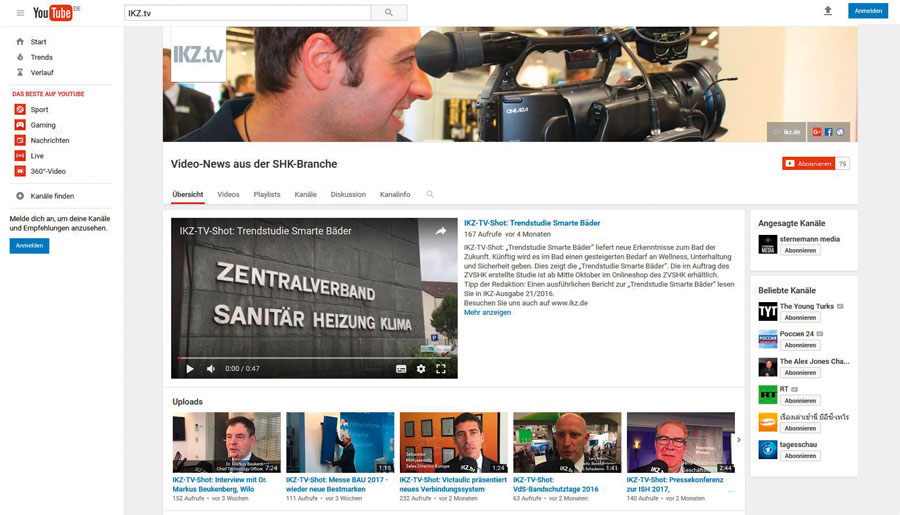Click the share arrow on video player

click(440, 231)
